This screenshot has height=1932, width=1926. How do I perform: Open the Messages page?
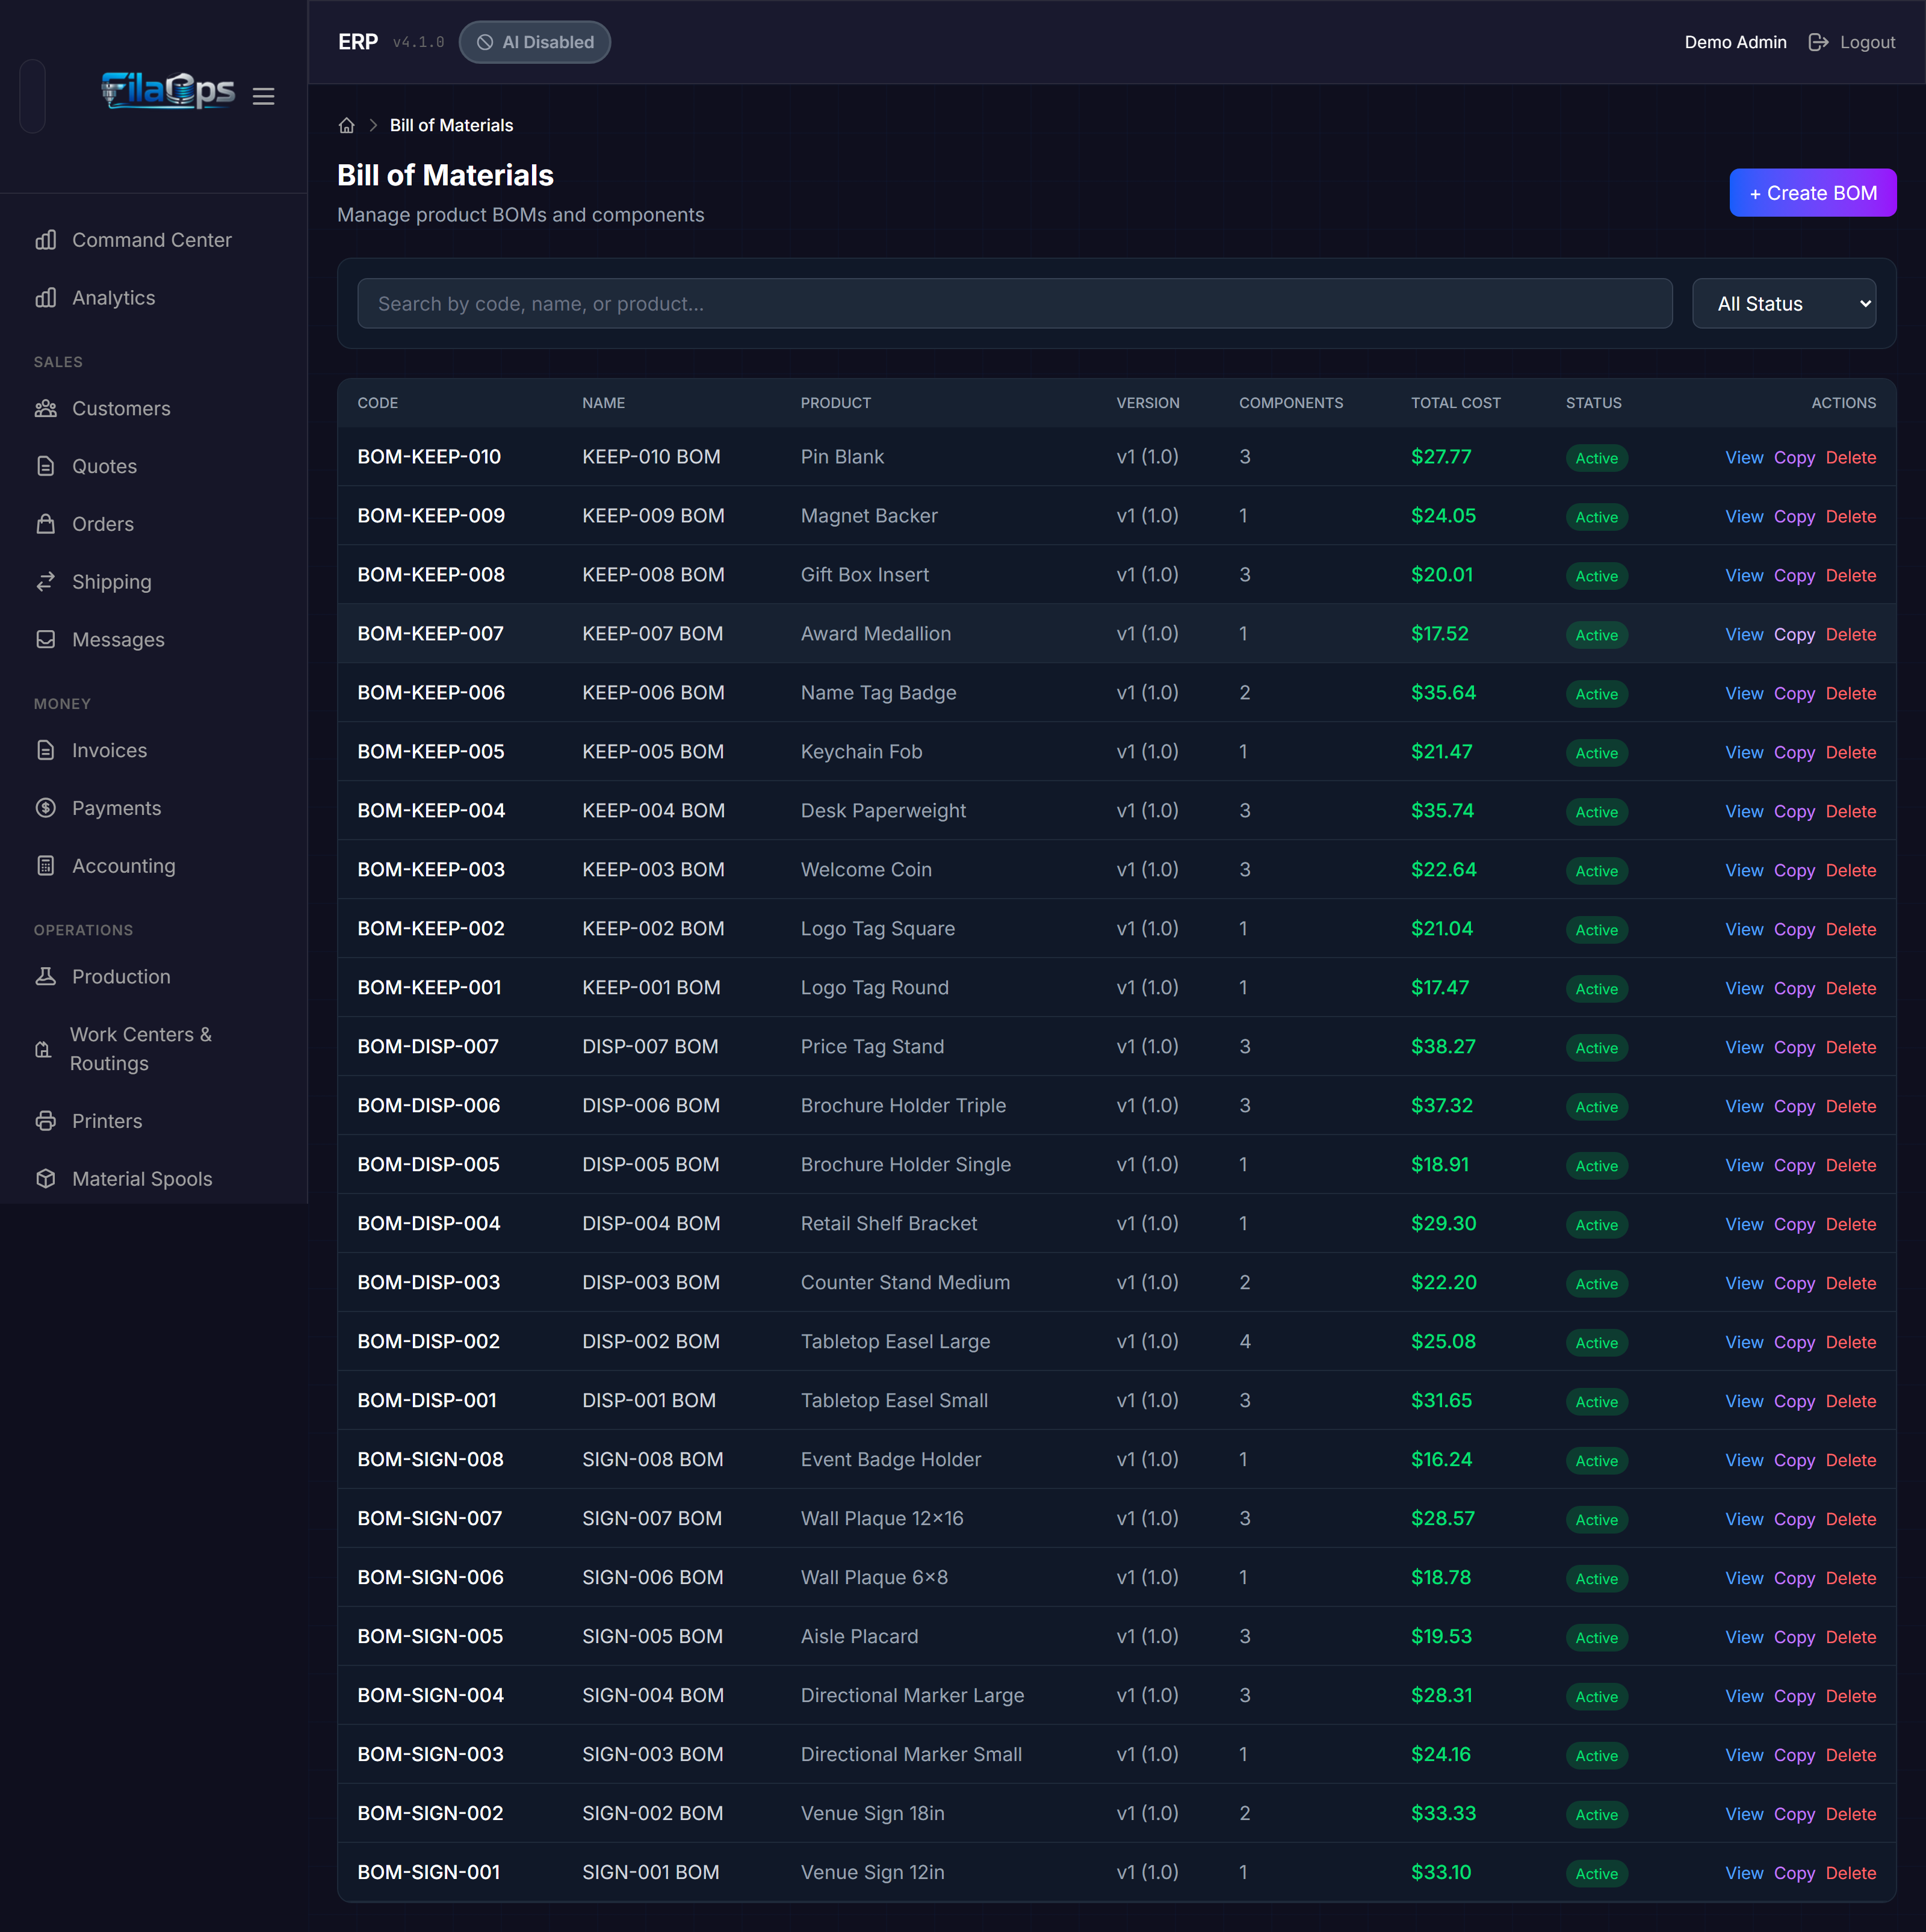[118, 639]
